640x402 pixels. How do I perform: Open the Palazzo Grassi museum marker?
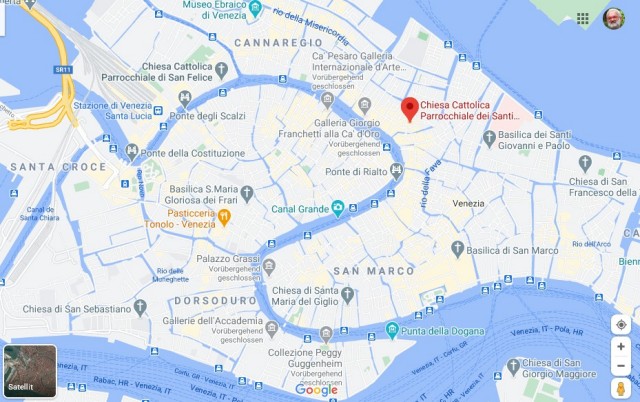[x=269, y=267]
